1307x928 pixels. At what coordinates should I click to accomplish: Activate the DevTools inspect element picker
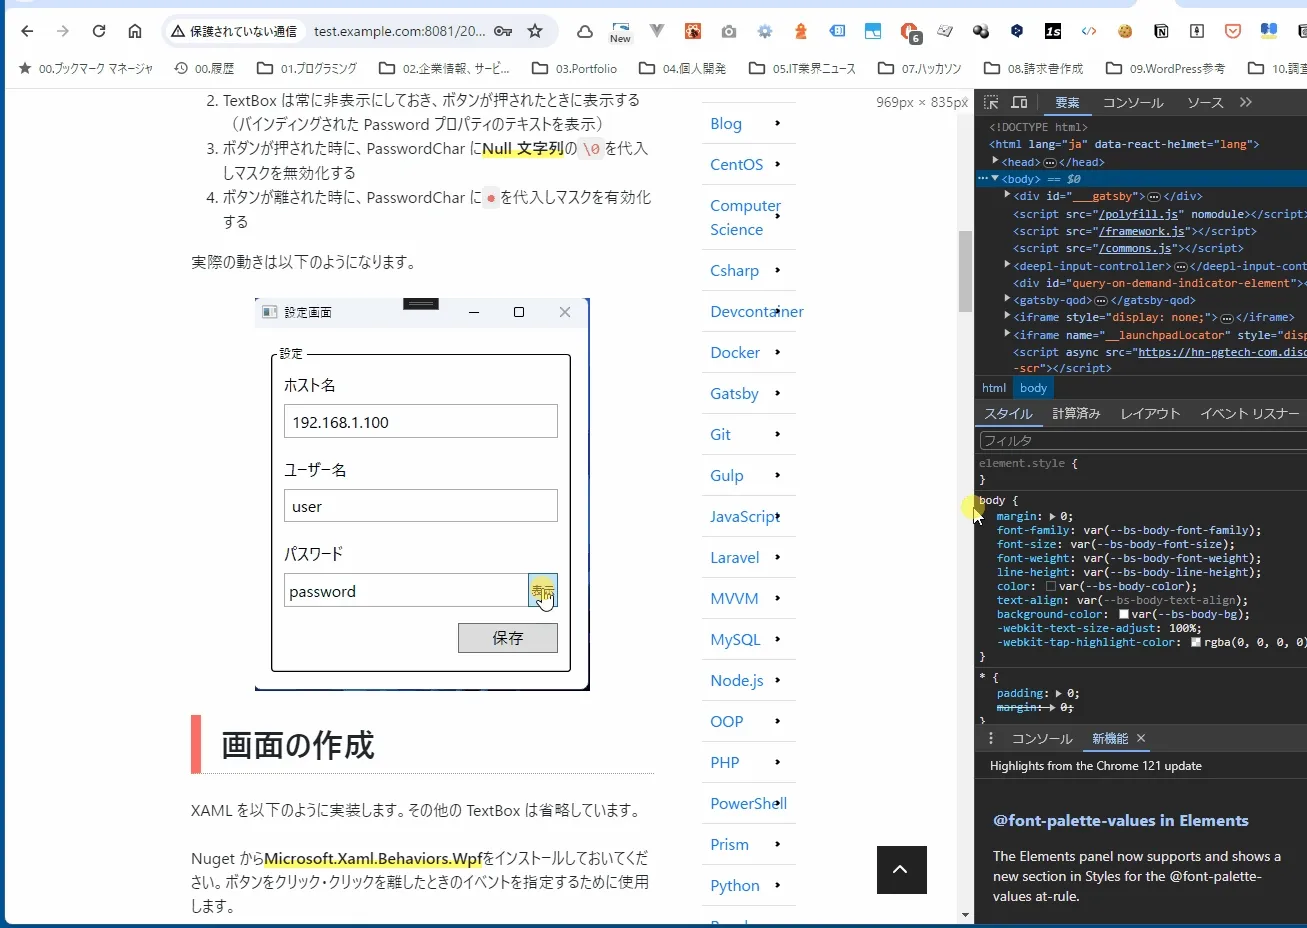(x=991, y=102)
